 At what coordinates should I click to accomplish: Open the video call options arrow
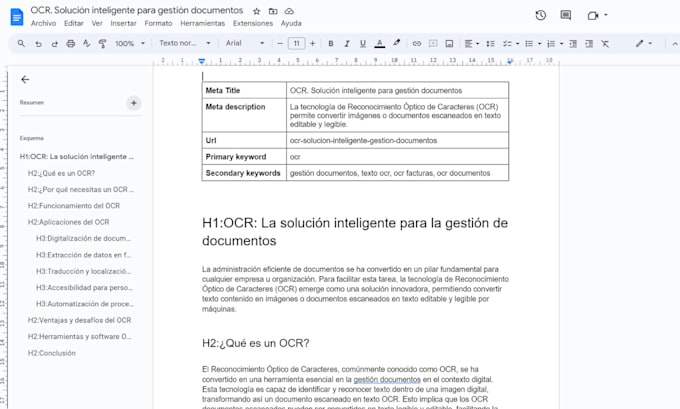[x=606, y=15]
